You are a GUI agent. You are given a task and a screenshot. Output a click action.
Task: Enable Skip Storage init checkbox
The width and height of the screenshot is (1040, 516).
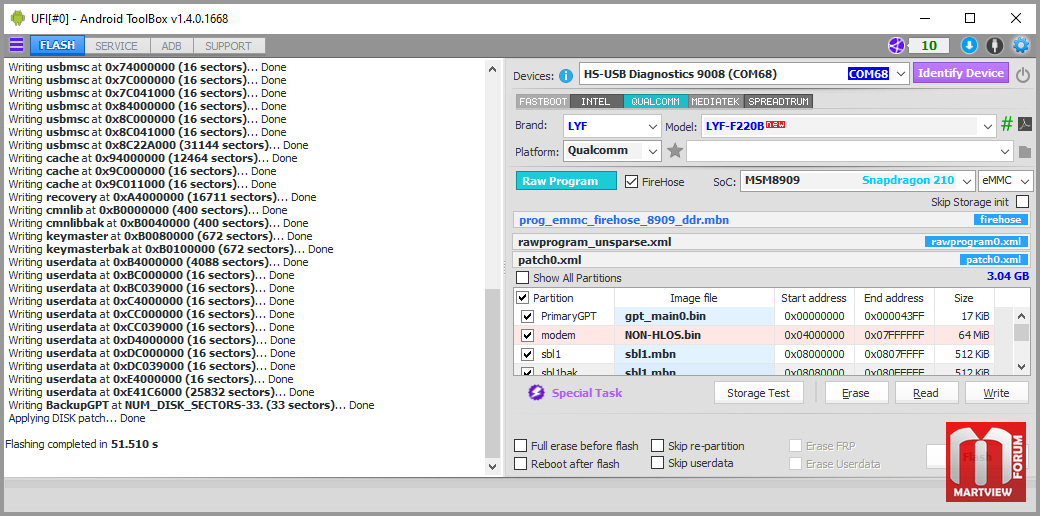1023,202
